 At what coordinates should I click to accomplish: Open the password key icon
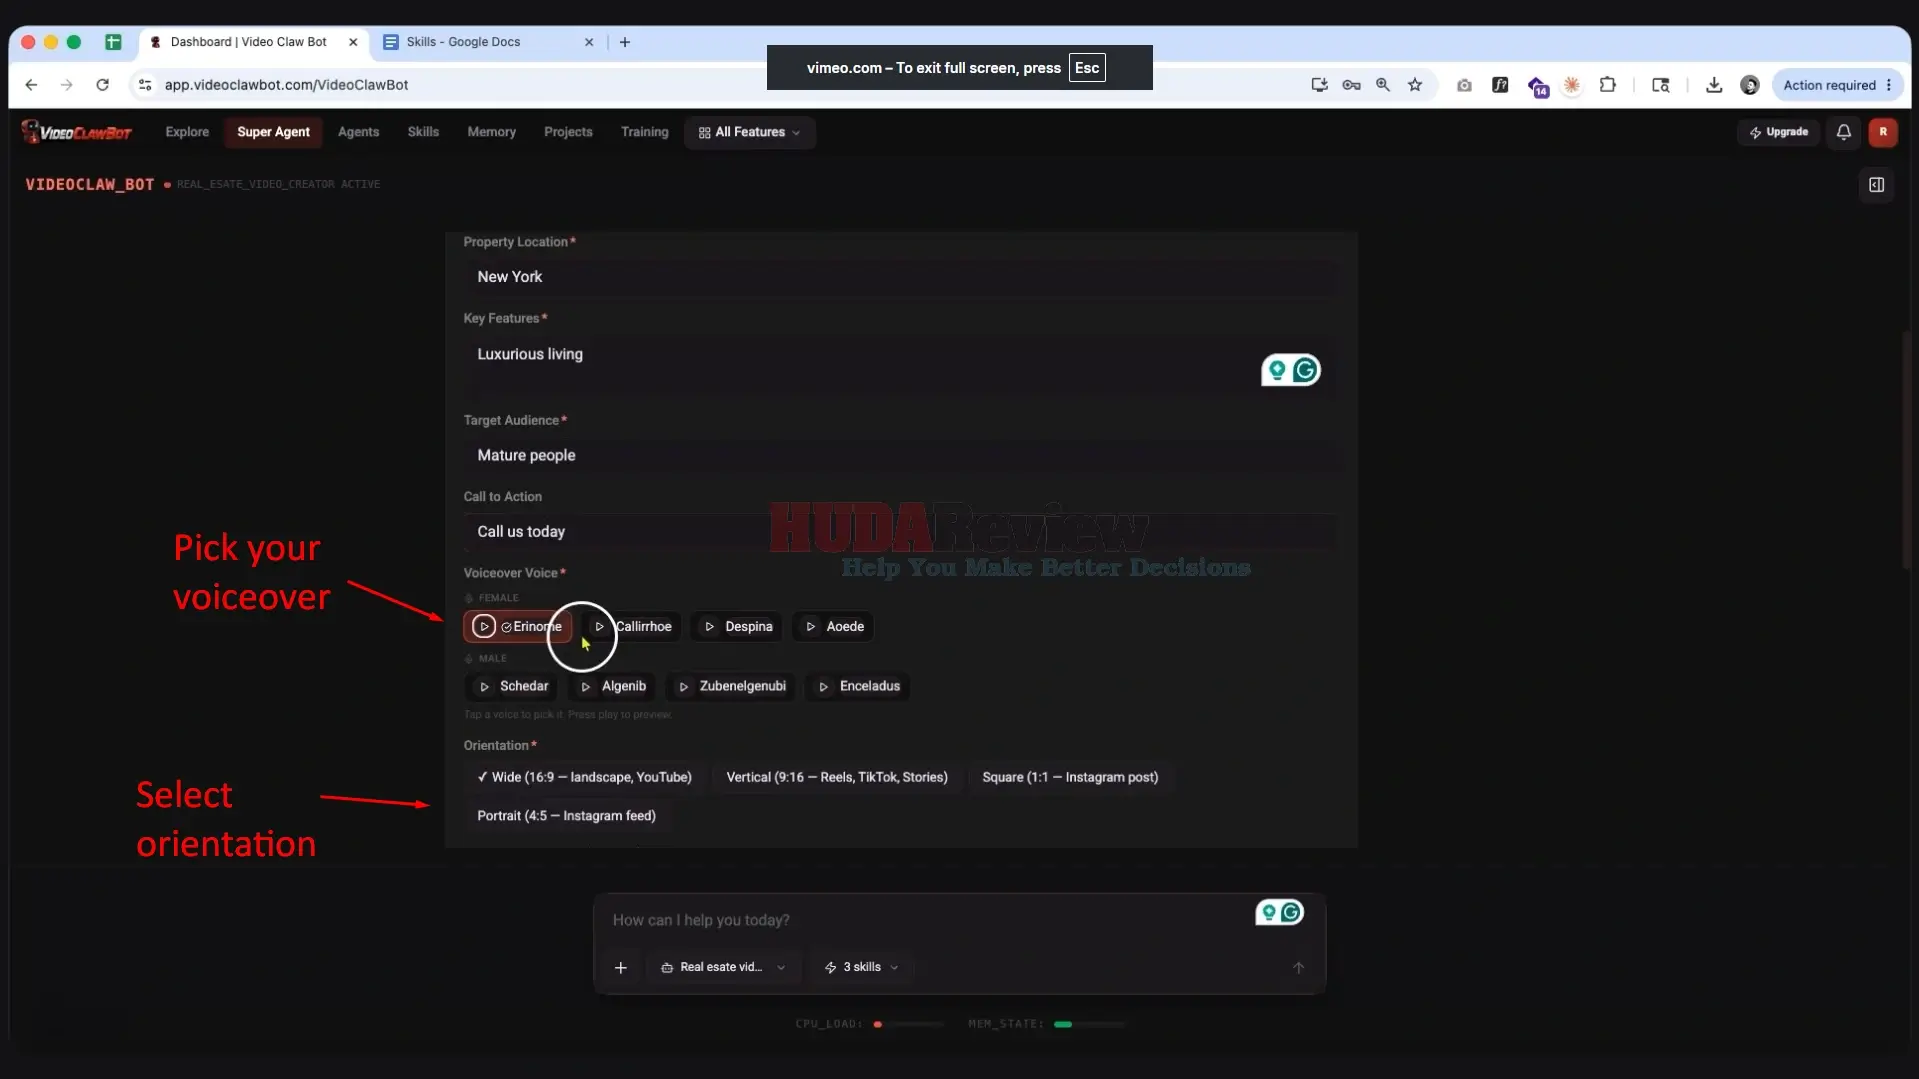pos(1351,85)
